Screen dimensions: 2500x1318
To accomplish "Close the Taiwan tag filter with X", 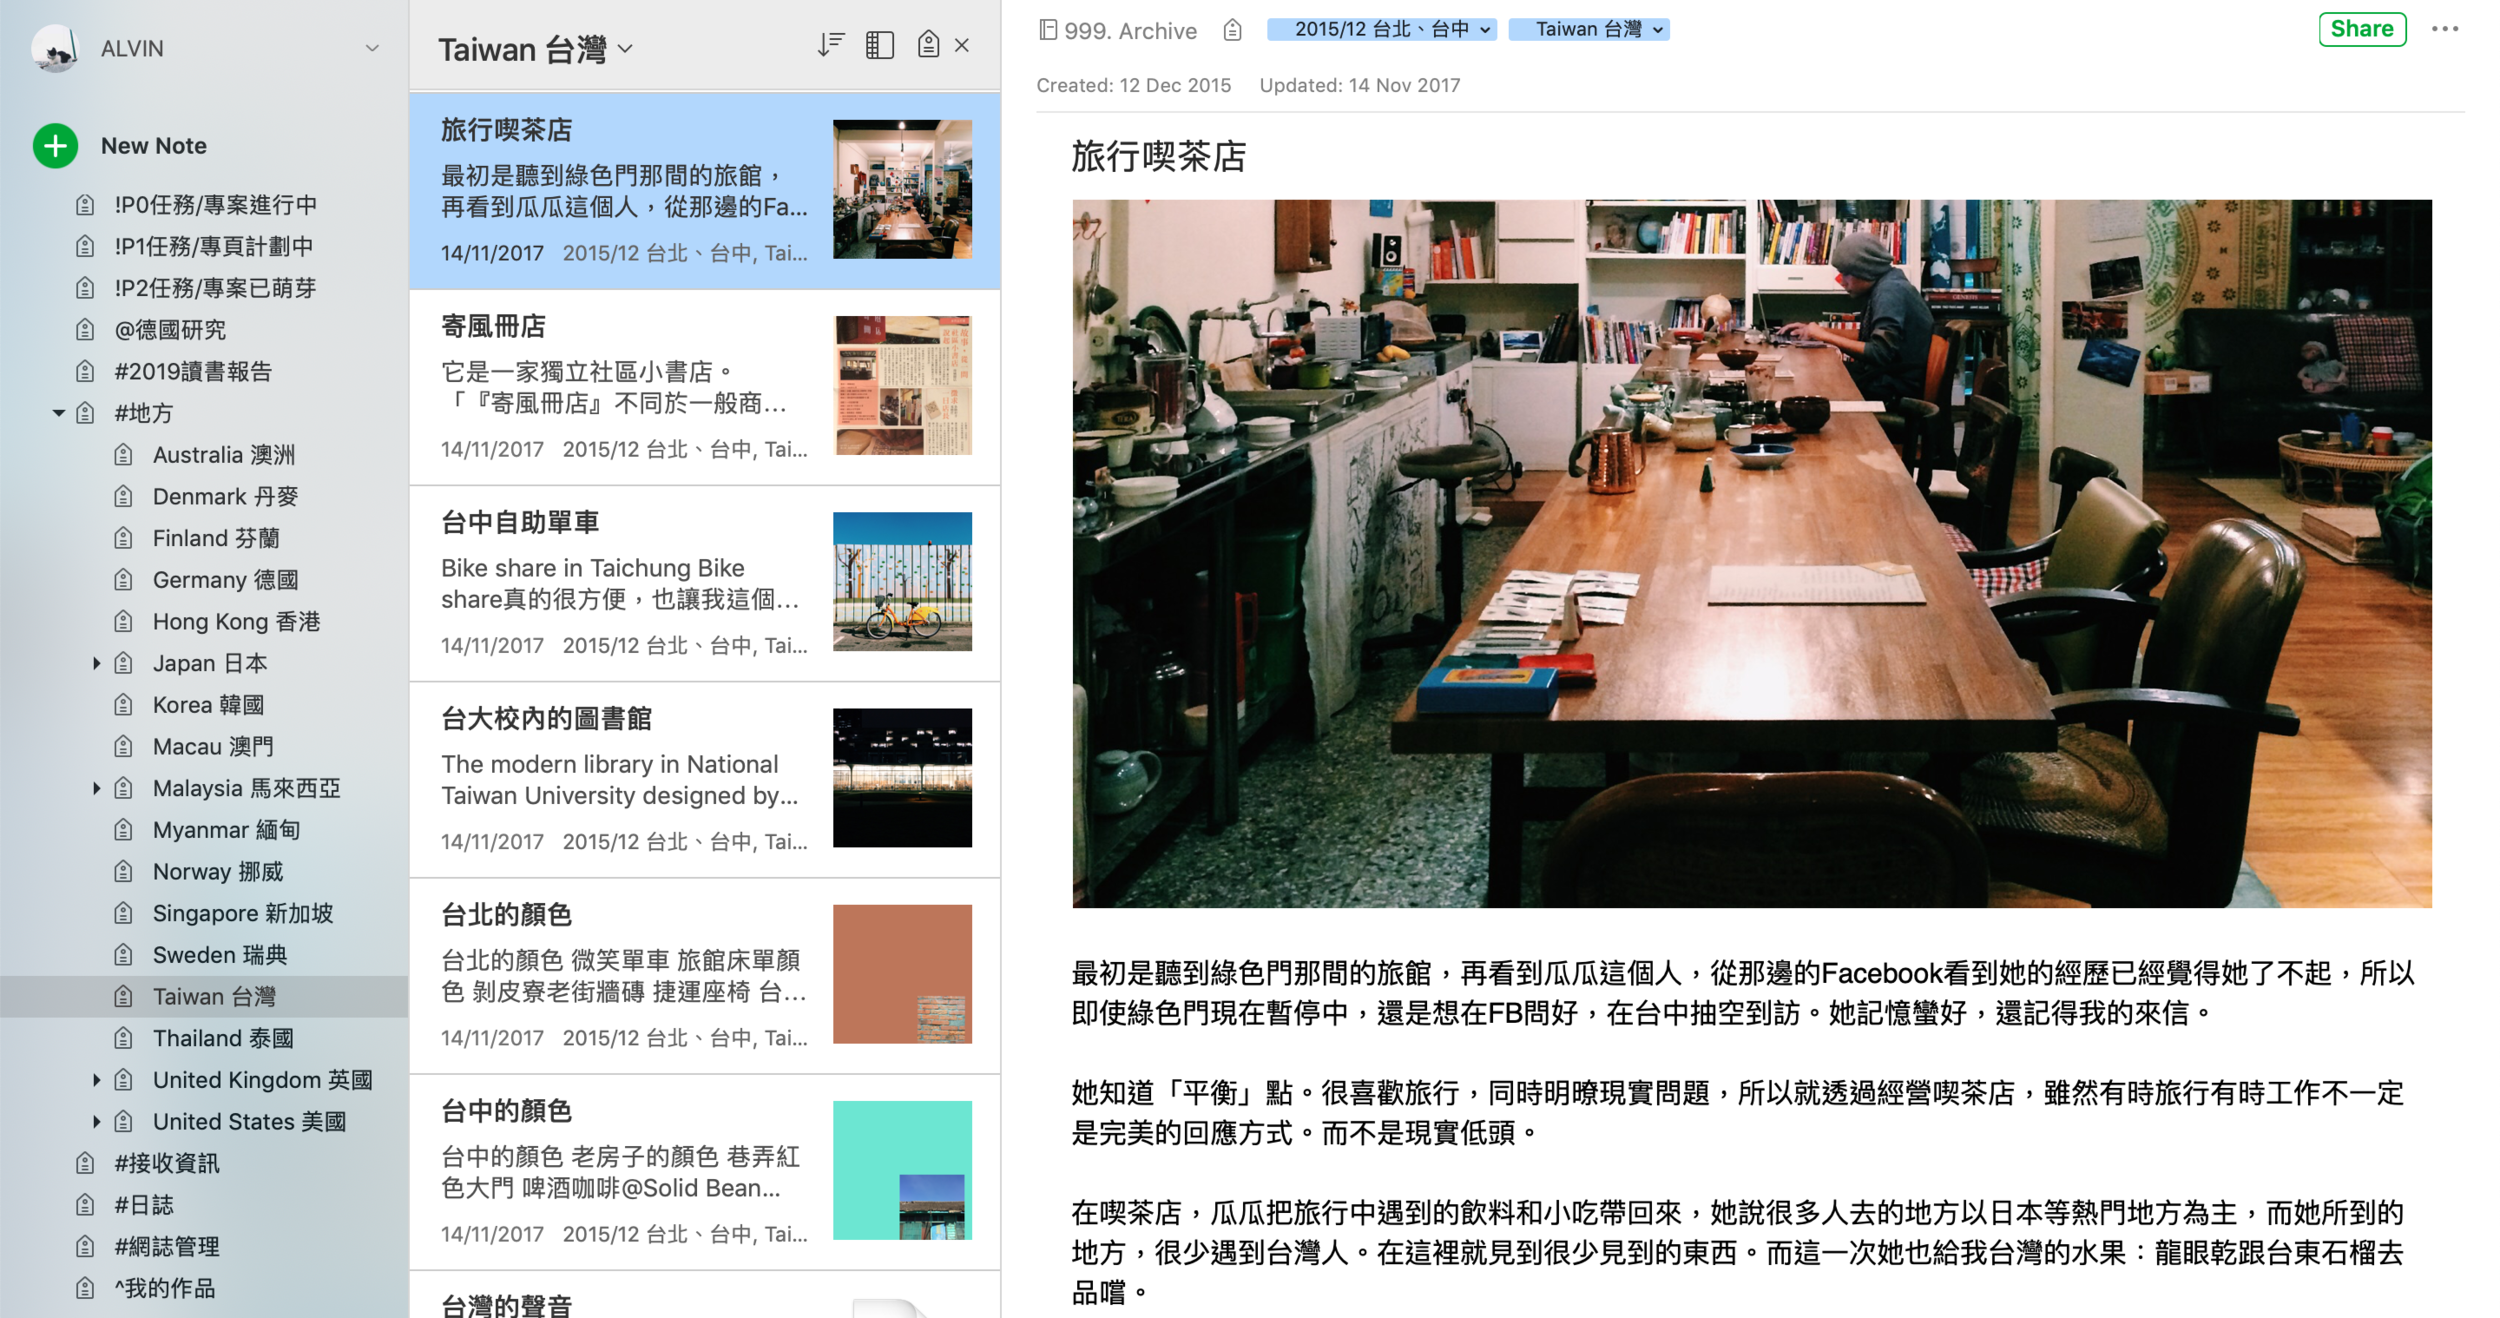I will click(x=962, y=45).
